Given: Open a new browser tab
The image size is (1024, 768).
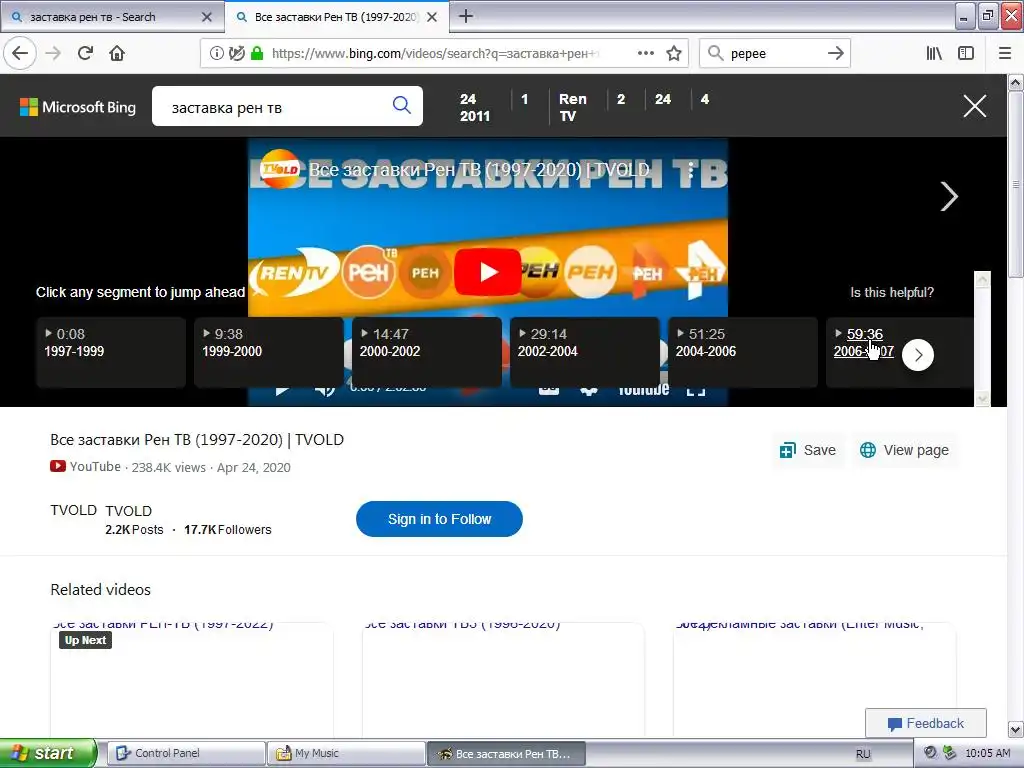Looking at the screenshot, I should click(x=466, y=16).
